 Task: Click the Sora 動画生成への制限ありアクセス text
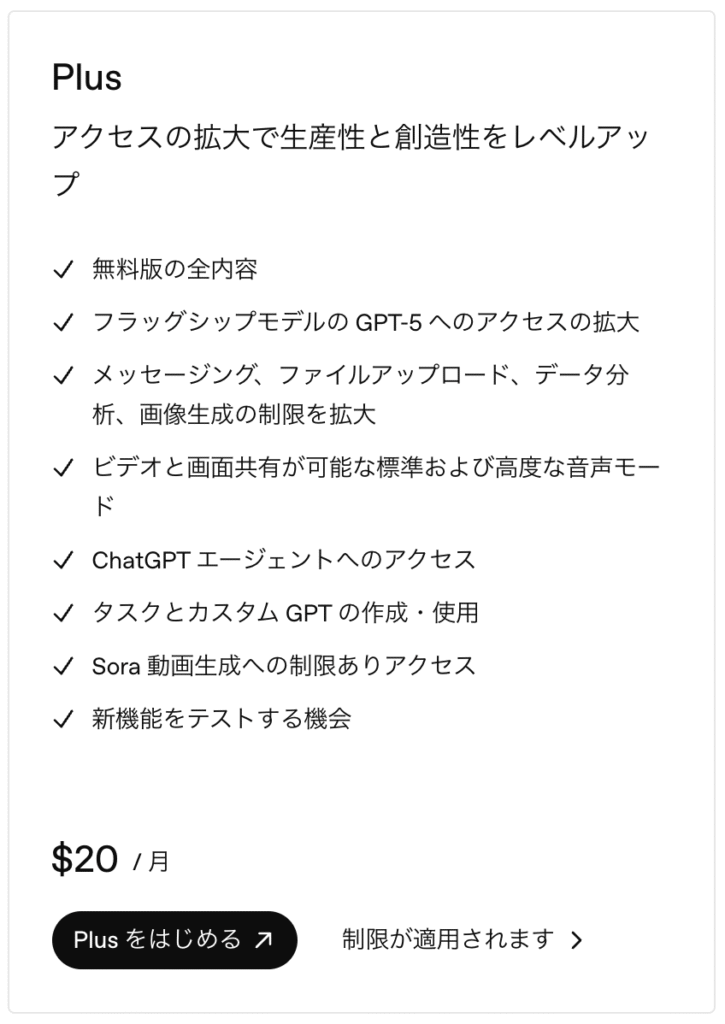[284, 666]
